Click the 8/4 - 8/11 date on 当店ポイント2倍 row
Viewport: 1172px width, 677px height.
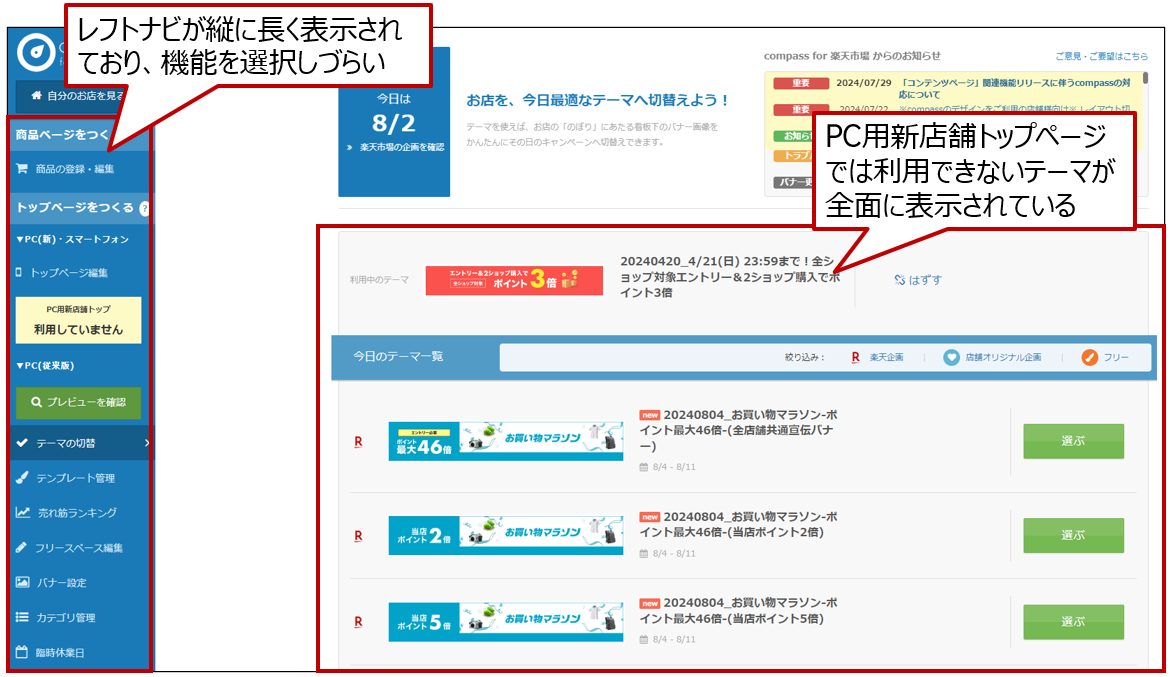[x=667, y=554]
